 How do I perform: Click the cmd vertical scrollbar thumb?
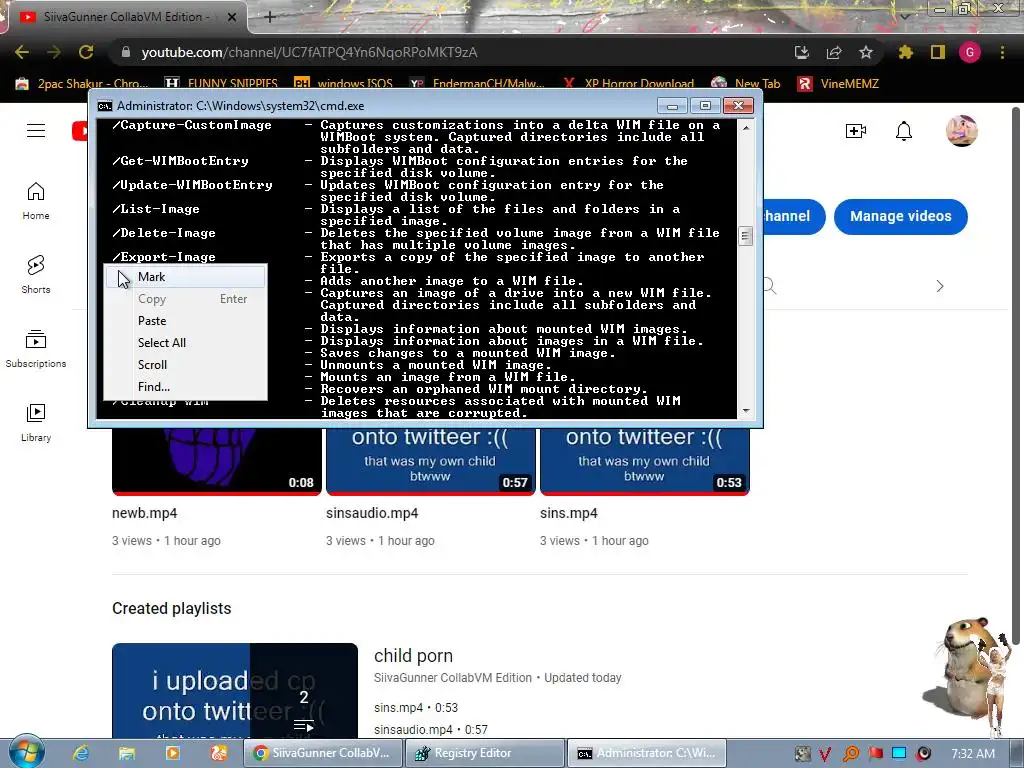click(x=745, y=236)
